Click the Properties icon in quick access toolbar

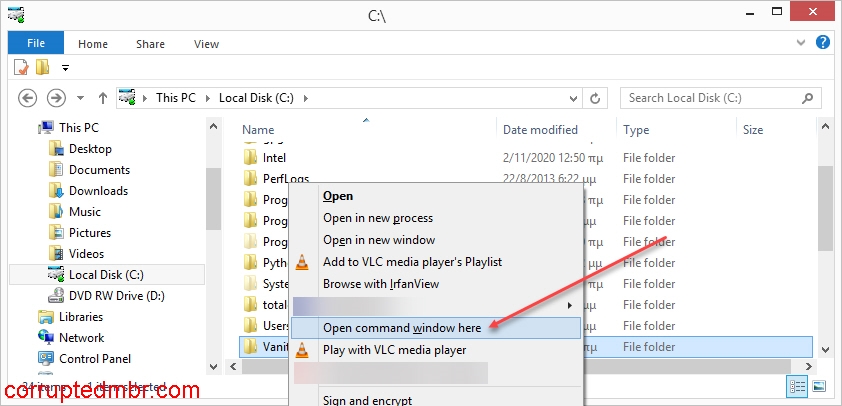[23, 68]
